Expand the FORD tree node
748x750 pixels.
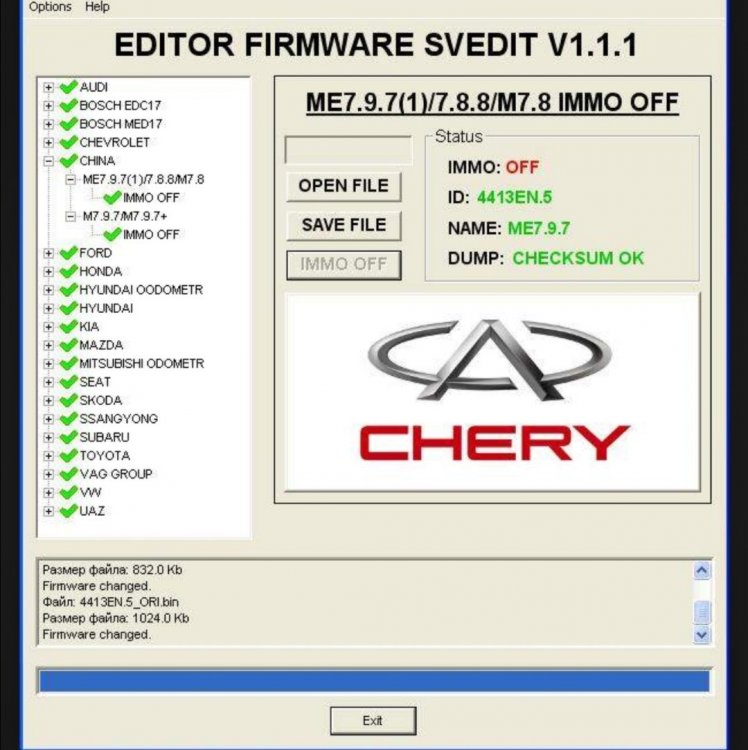[48, 253]
